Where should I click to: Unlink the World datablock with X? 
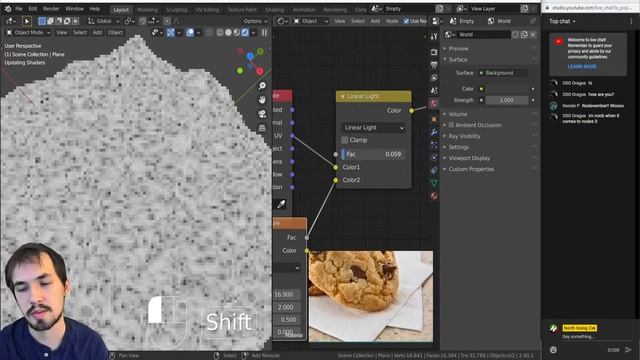point(533,35)
